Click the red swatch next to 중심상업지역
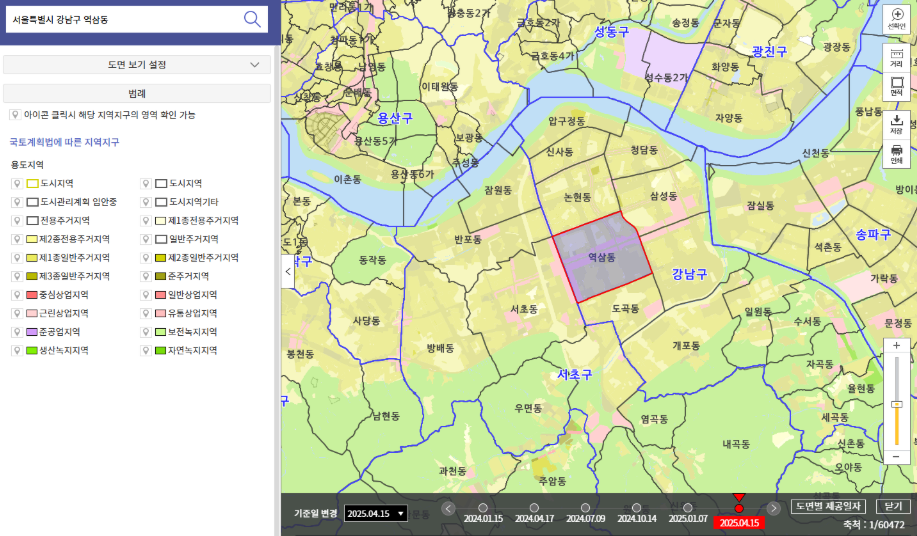This screenshot has height=536, width=917. click(x=32, y=295)
